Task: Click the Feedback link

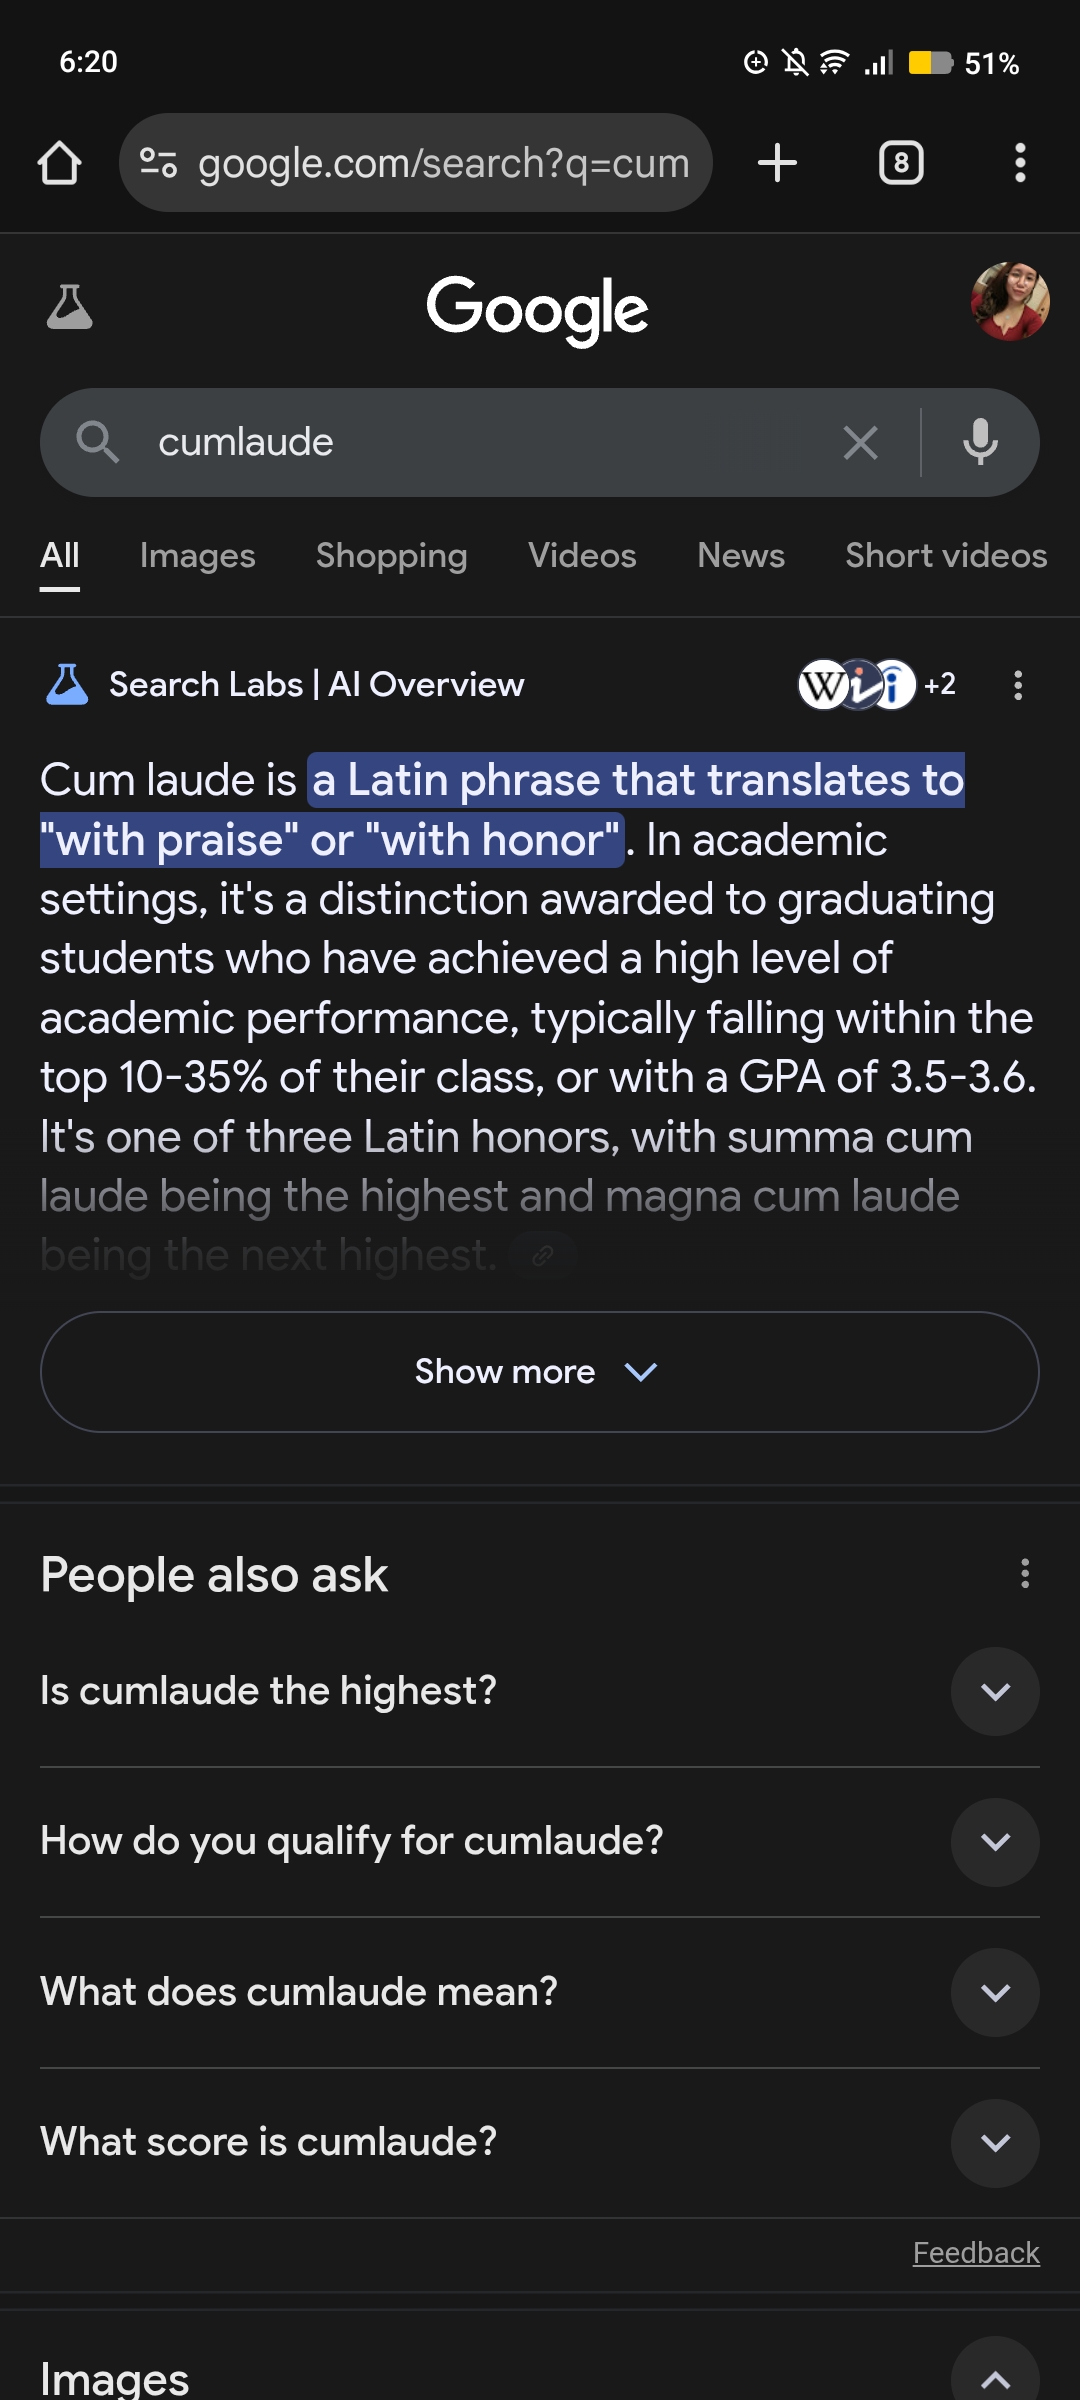Action: (x=976, y=2253)
